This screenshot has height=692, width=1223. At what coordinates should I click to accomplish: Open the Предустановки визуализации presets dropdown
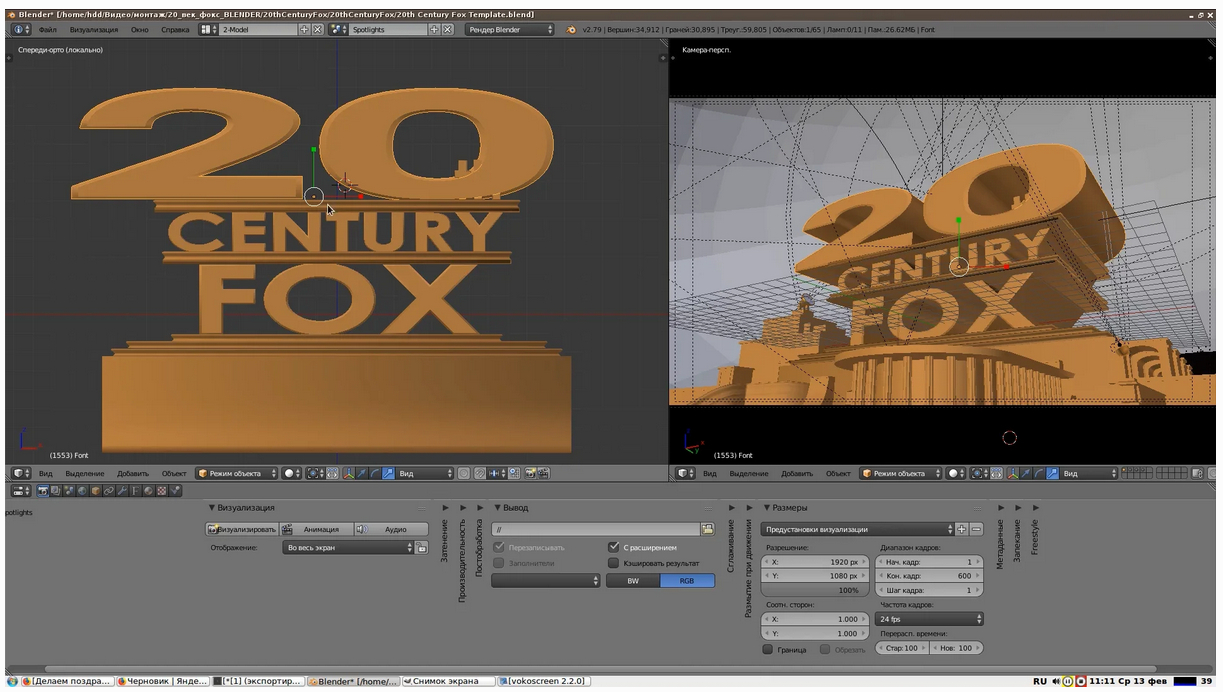857,529
